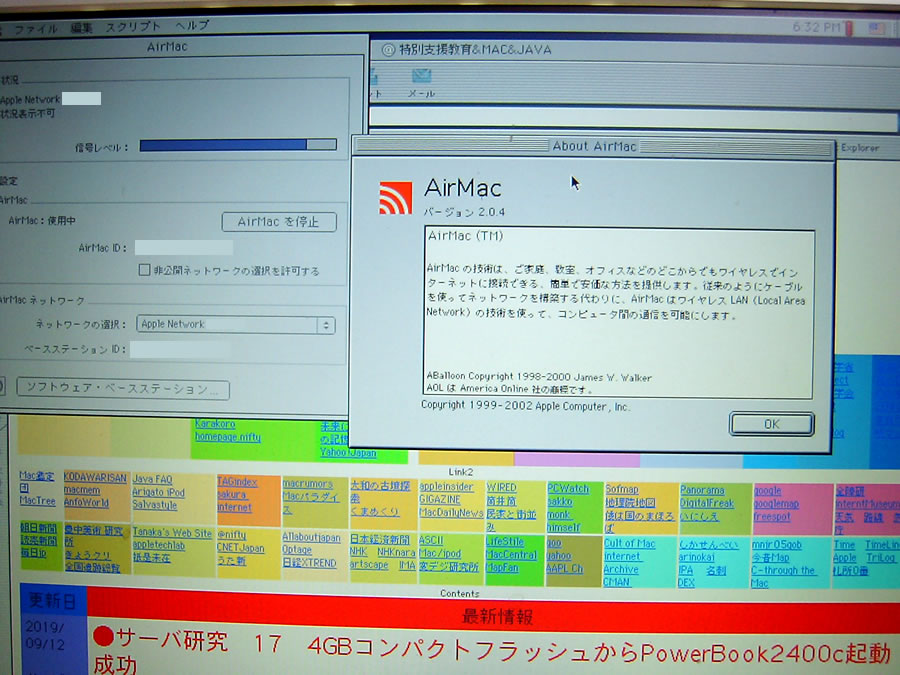Open the macrumors link
Image resolution: width=900 pixels, height=675 pixels.
click(x=308, y=484)
